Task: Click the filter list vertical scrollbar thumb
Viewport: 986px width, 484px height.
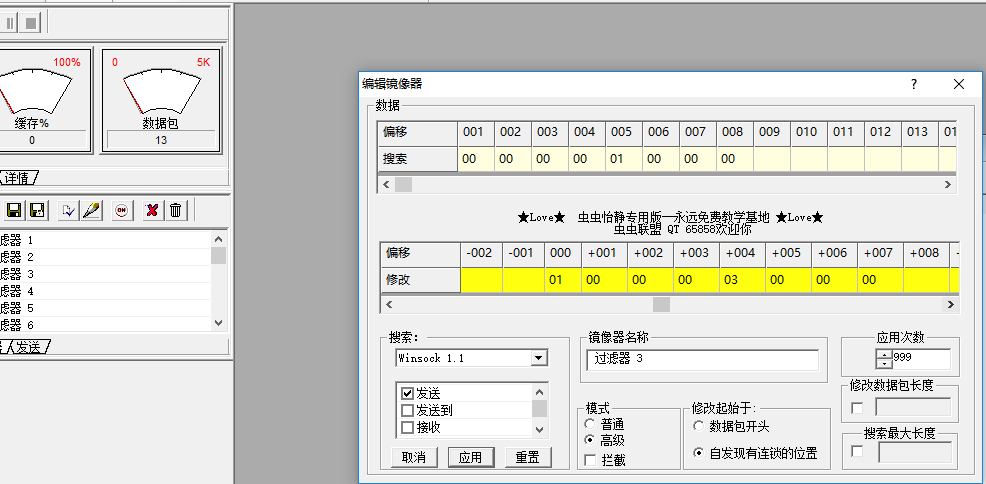Action: [218, 255]
